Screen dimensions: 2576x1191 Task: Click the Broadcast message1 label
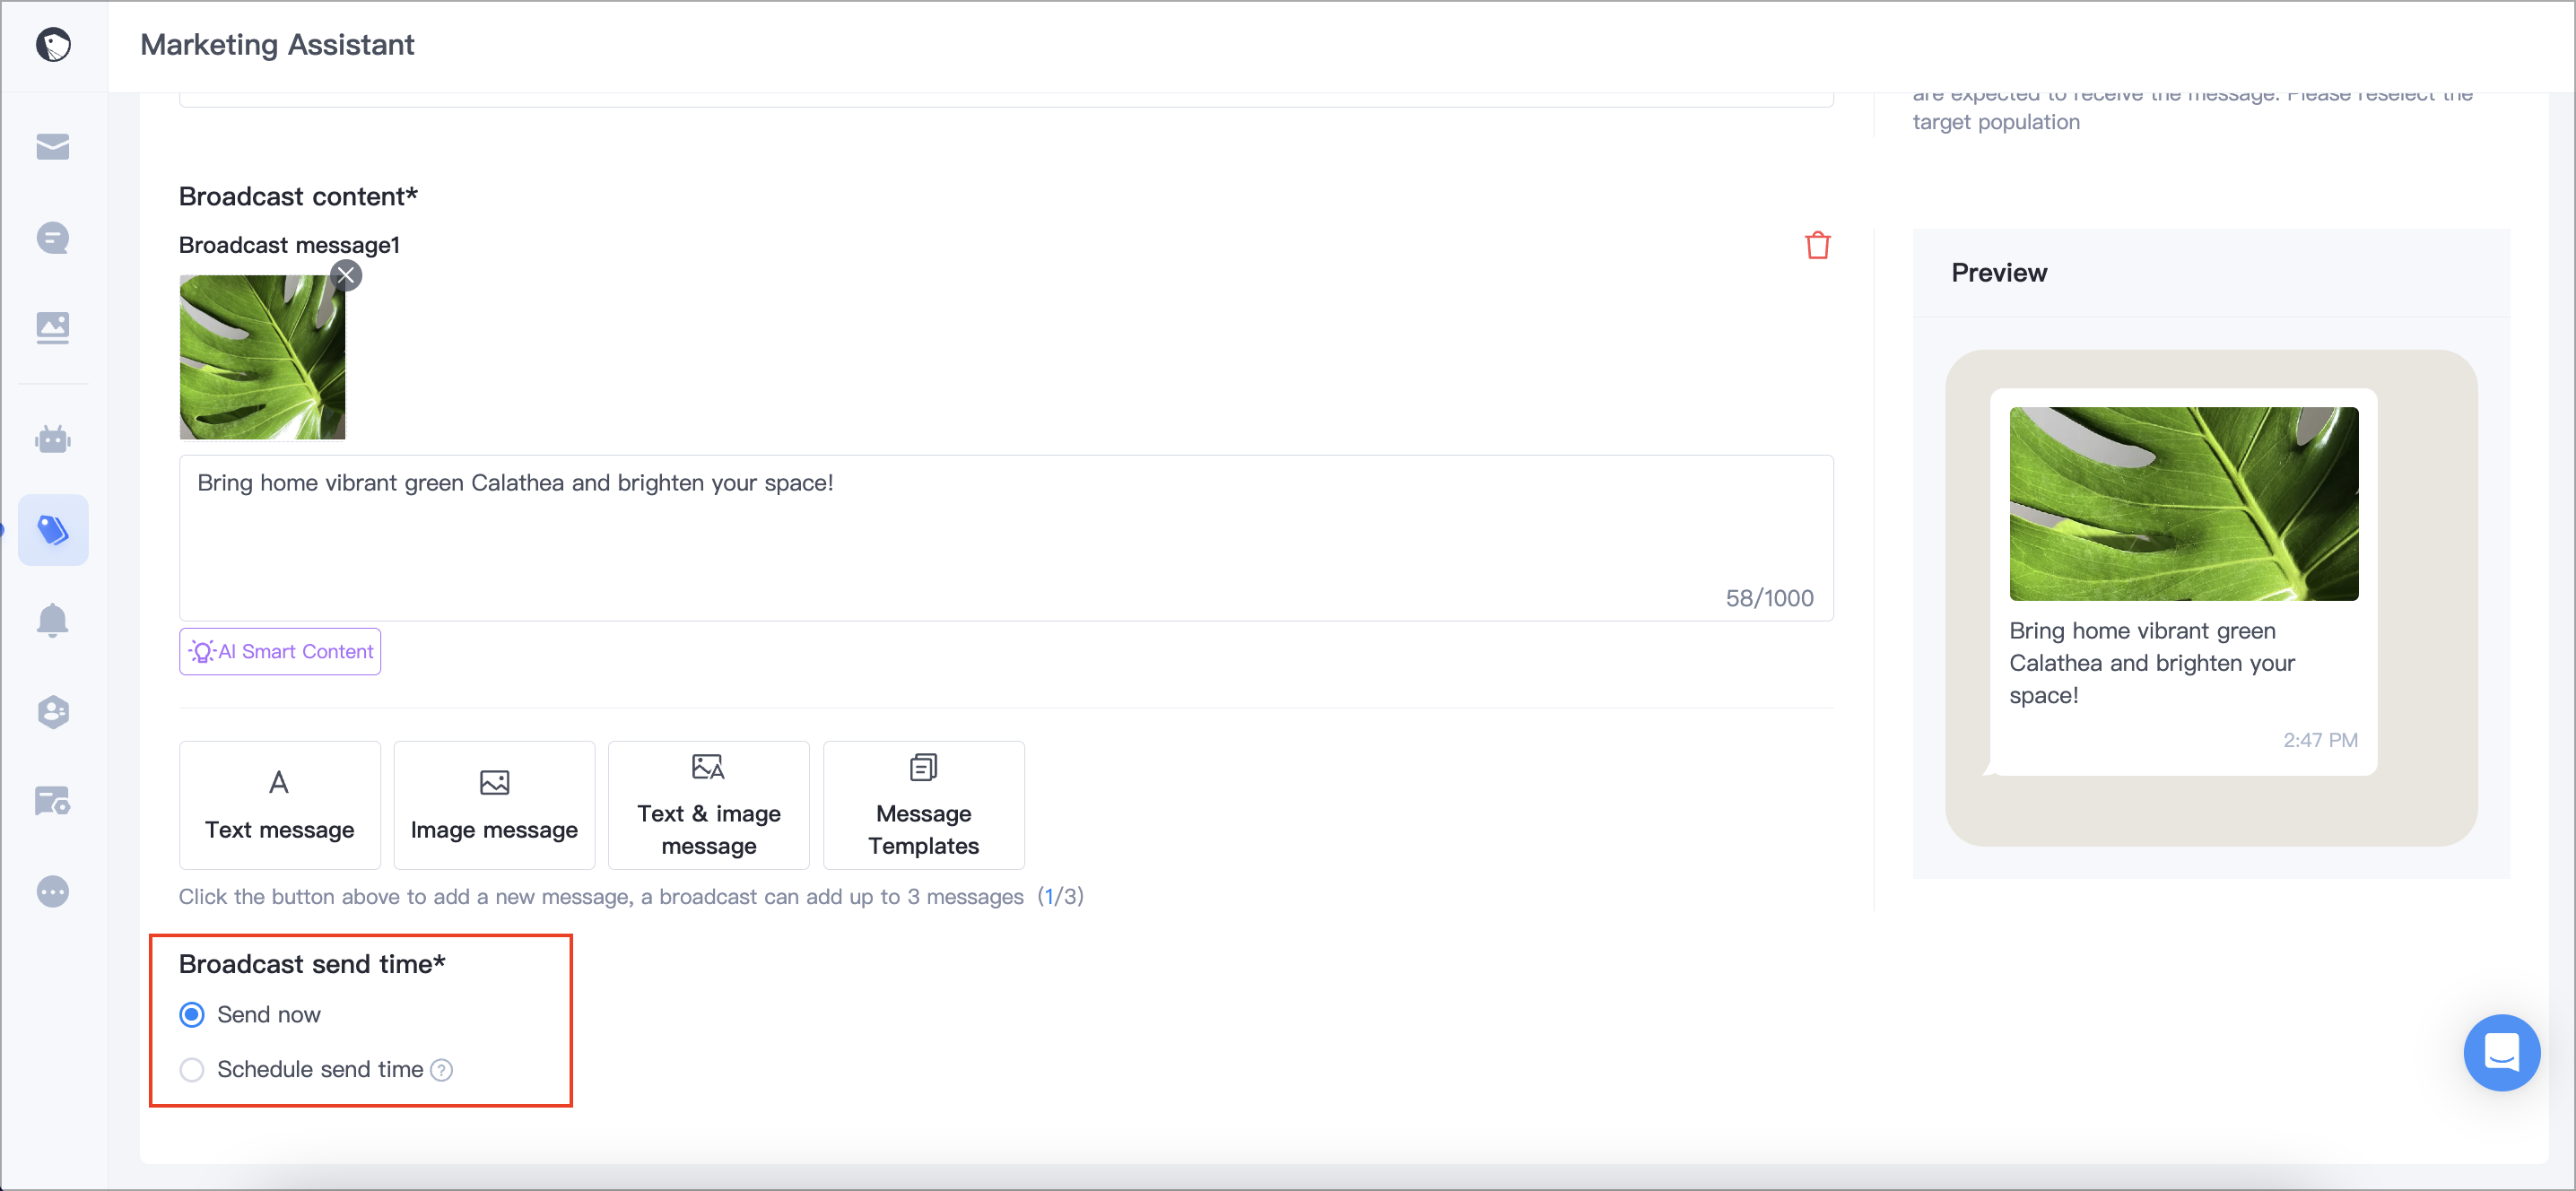point(289,245)
